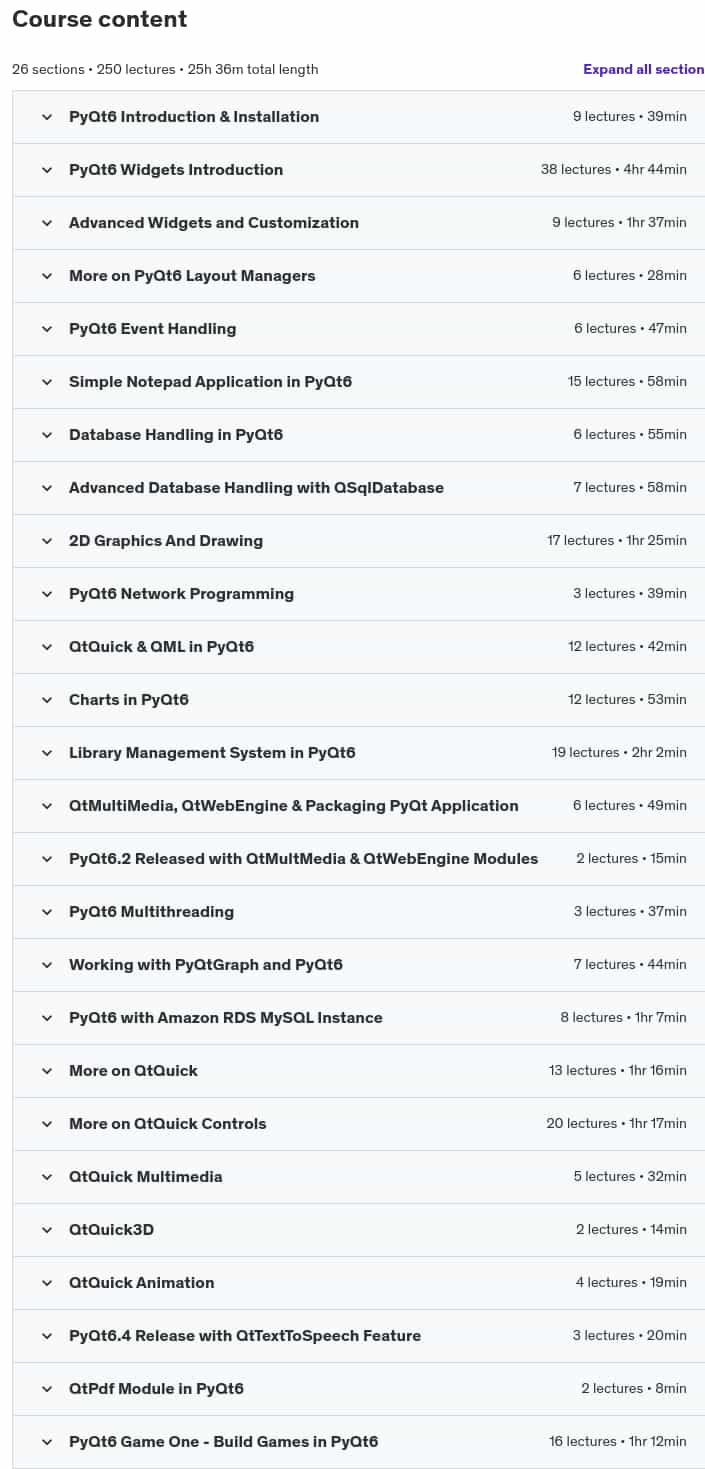Open chevron for QtQuick & QML in PyQt6
705x1469 pixels.
pos(46,647)
